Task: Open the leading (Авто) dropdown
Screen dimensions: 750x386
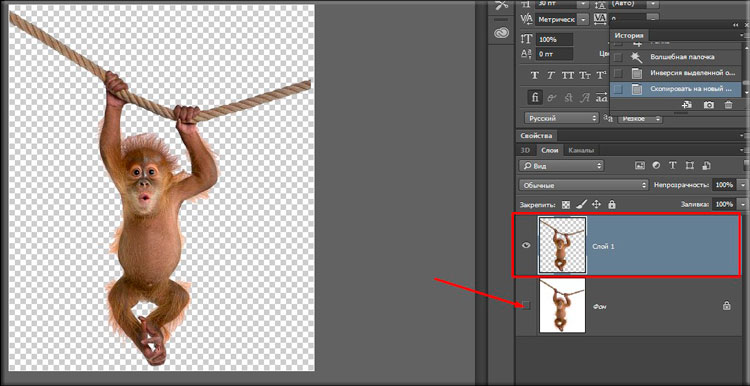Action: tap(652, 3)
